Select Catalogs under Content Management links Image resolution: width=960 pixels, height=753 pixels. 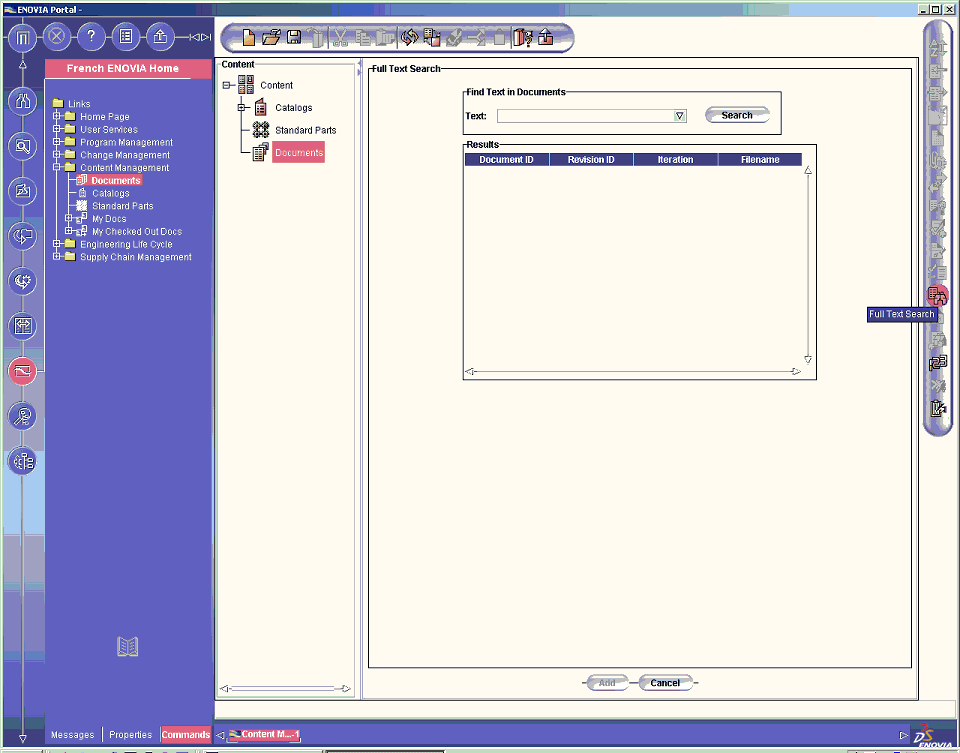[110, 193]
